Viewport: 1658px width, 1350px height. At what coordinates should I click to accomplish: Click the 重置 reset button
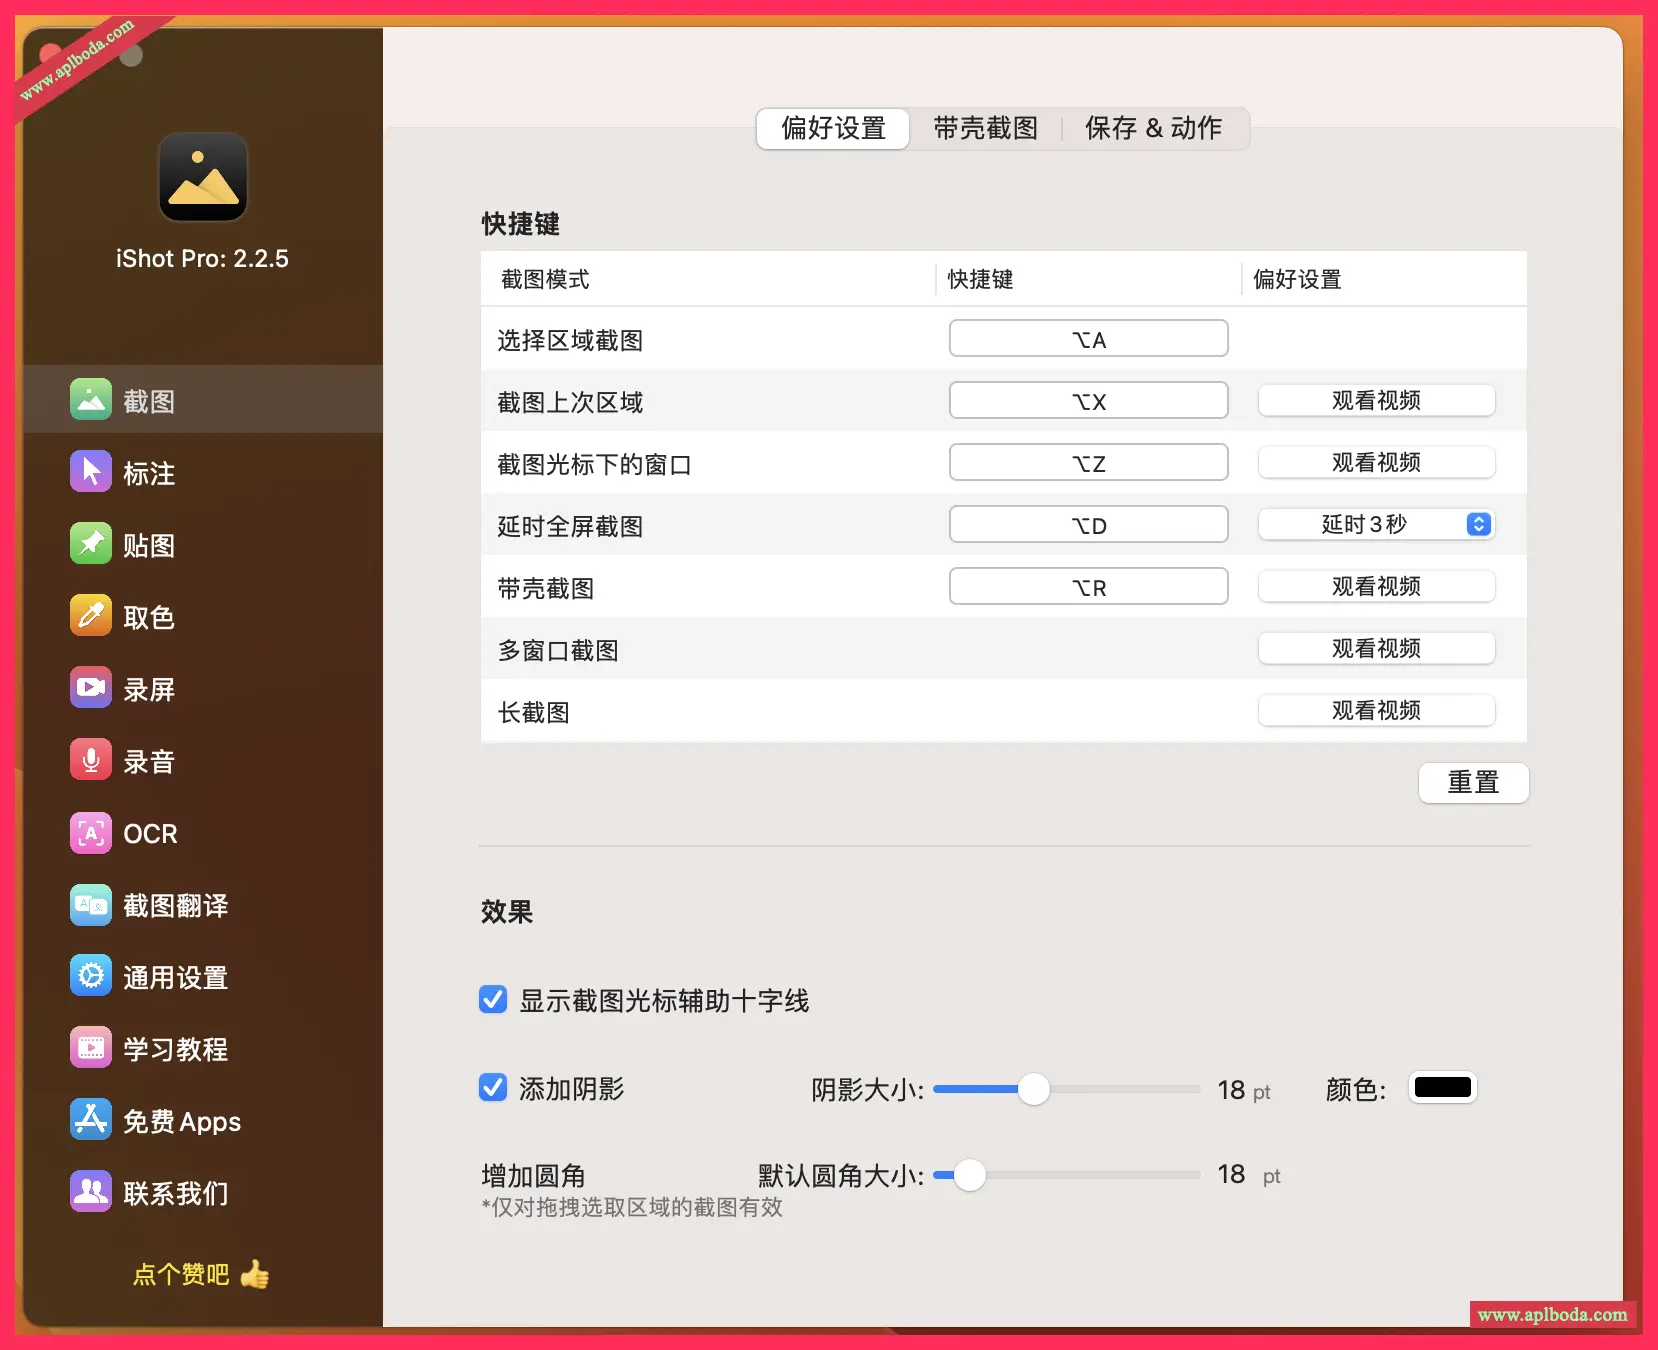(1473, 783)
